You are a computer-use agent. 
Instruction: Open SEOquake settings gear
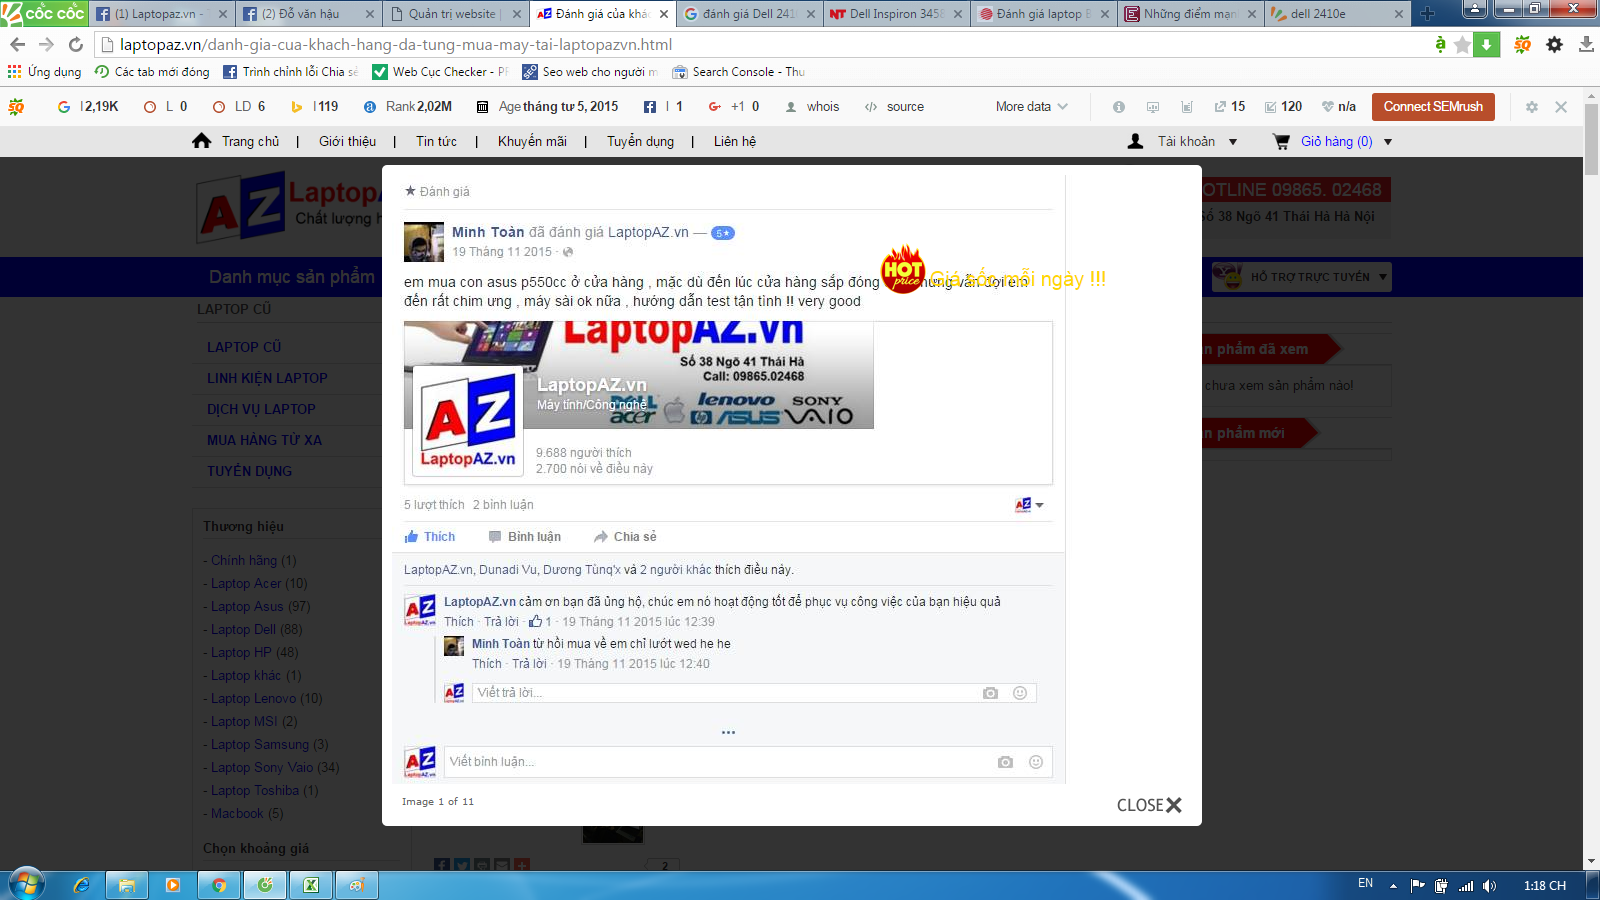coord(1531,106)
